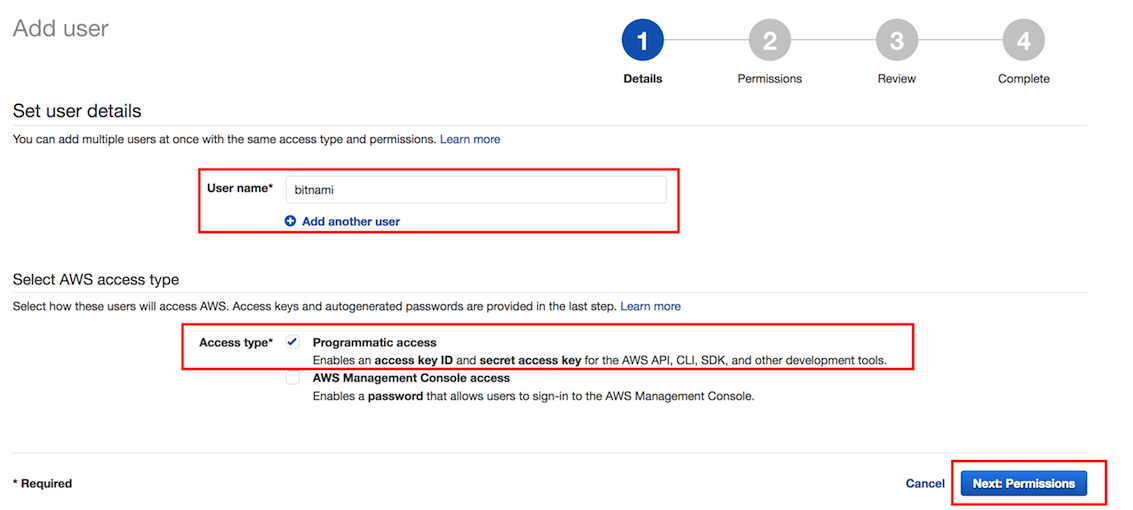
Task: Click the Permissions step label
Action: (x=770, y=79)
